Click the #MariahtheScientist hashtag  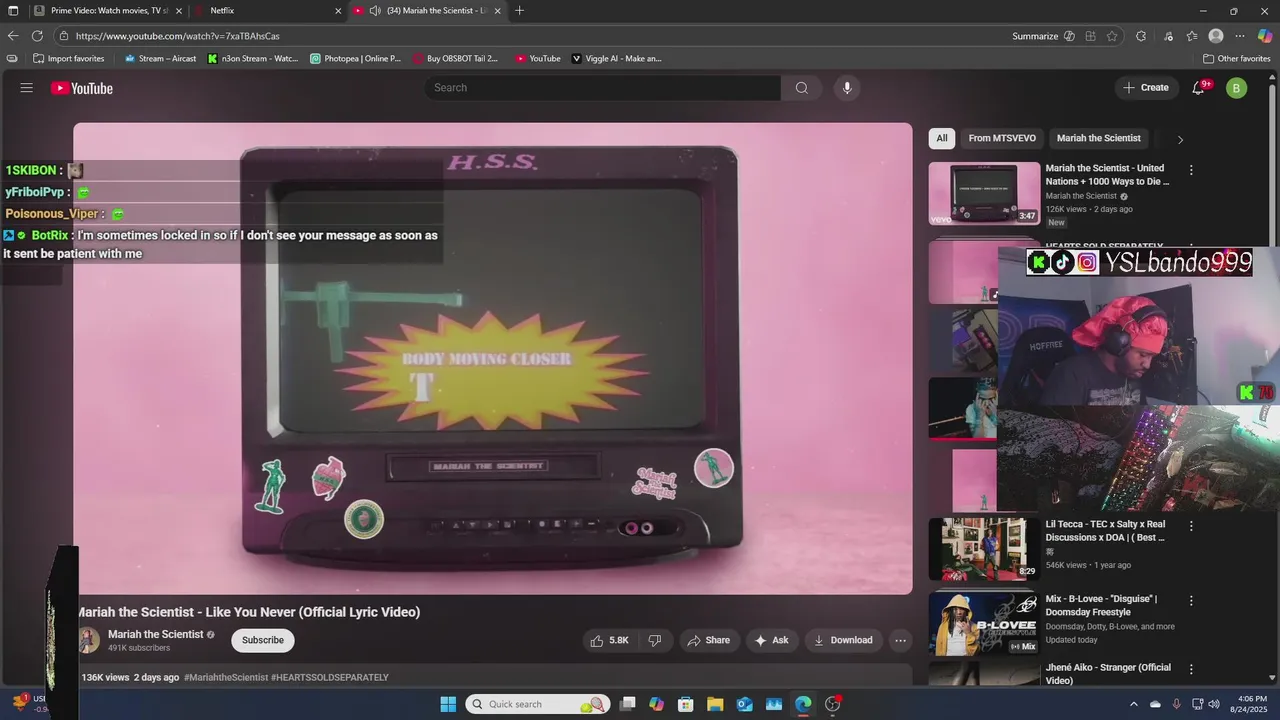226,677
